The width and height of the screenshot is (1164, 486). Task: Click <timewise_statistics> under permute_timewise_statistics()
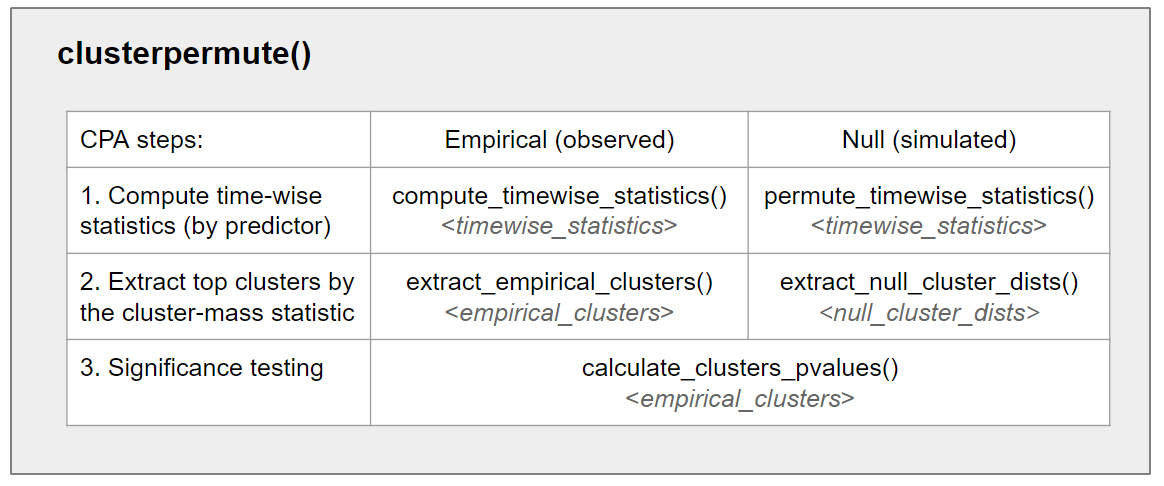click(928, 226)
